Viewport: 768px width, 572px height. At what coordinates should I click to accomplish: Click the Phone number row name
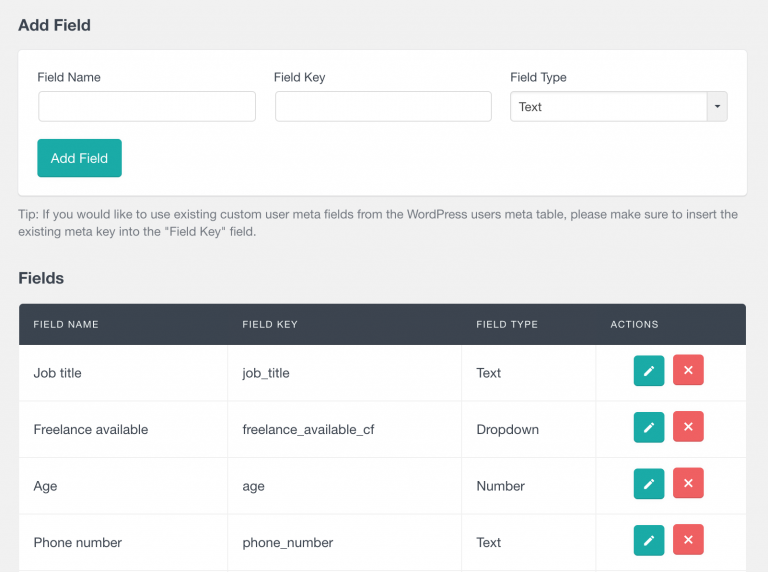(78, 543)
